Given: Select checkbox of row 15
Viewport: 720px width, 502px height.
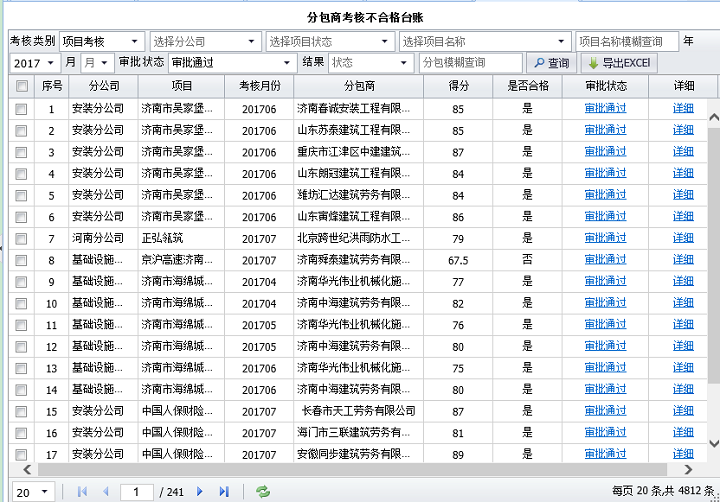Looking at the screenshot, I should click(x=21, y=412).
